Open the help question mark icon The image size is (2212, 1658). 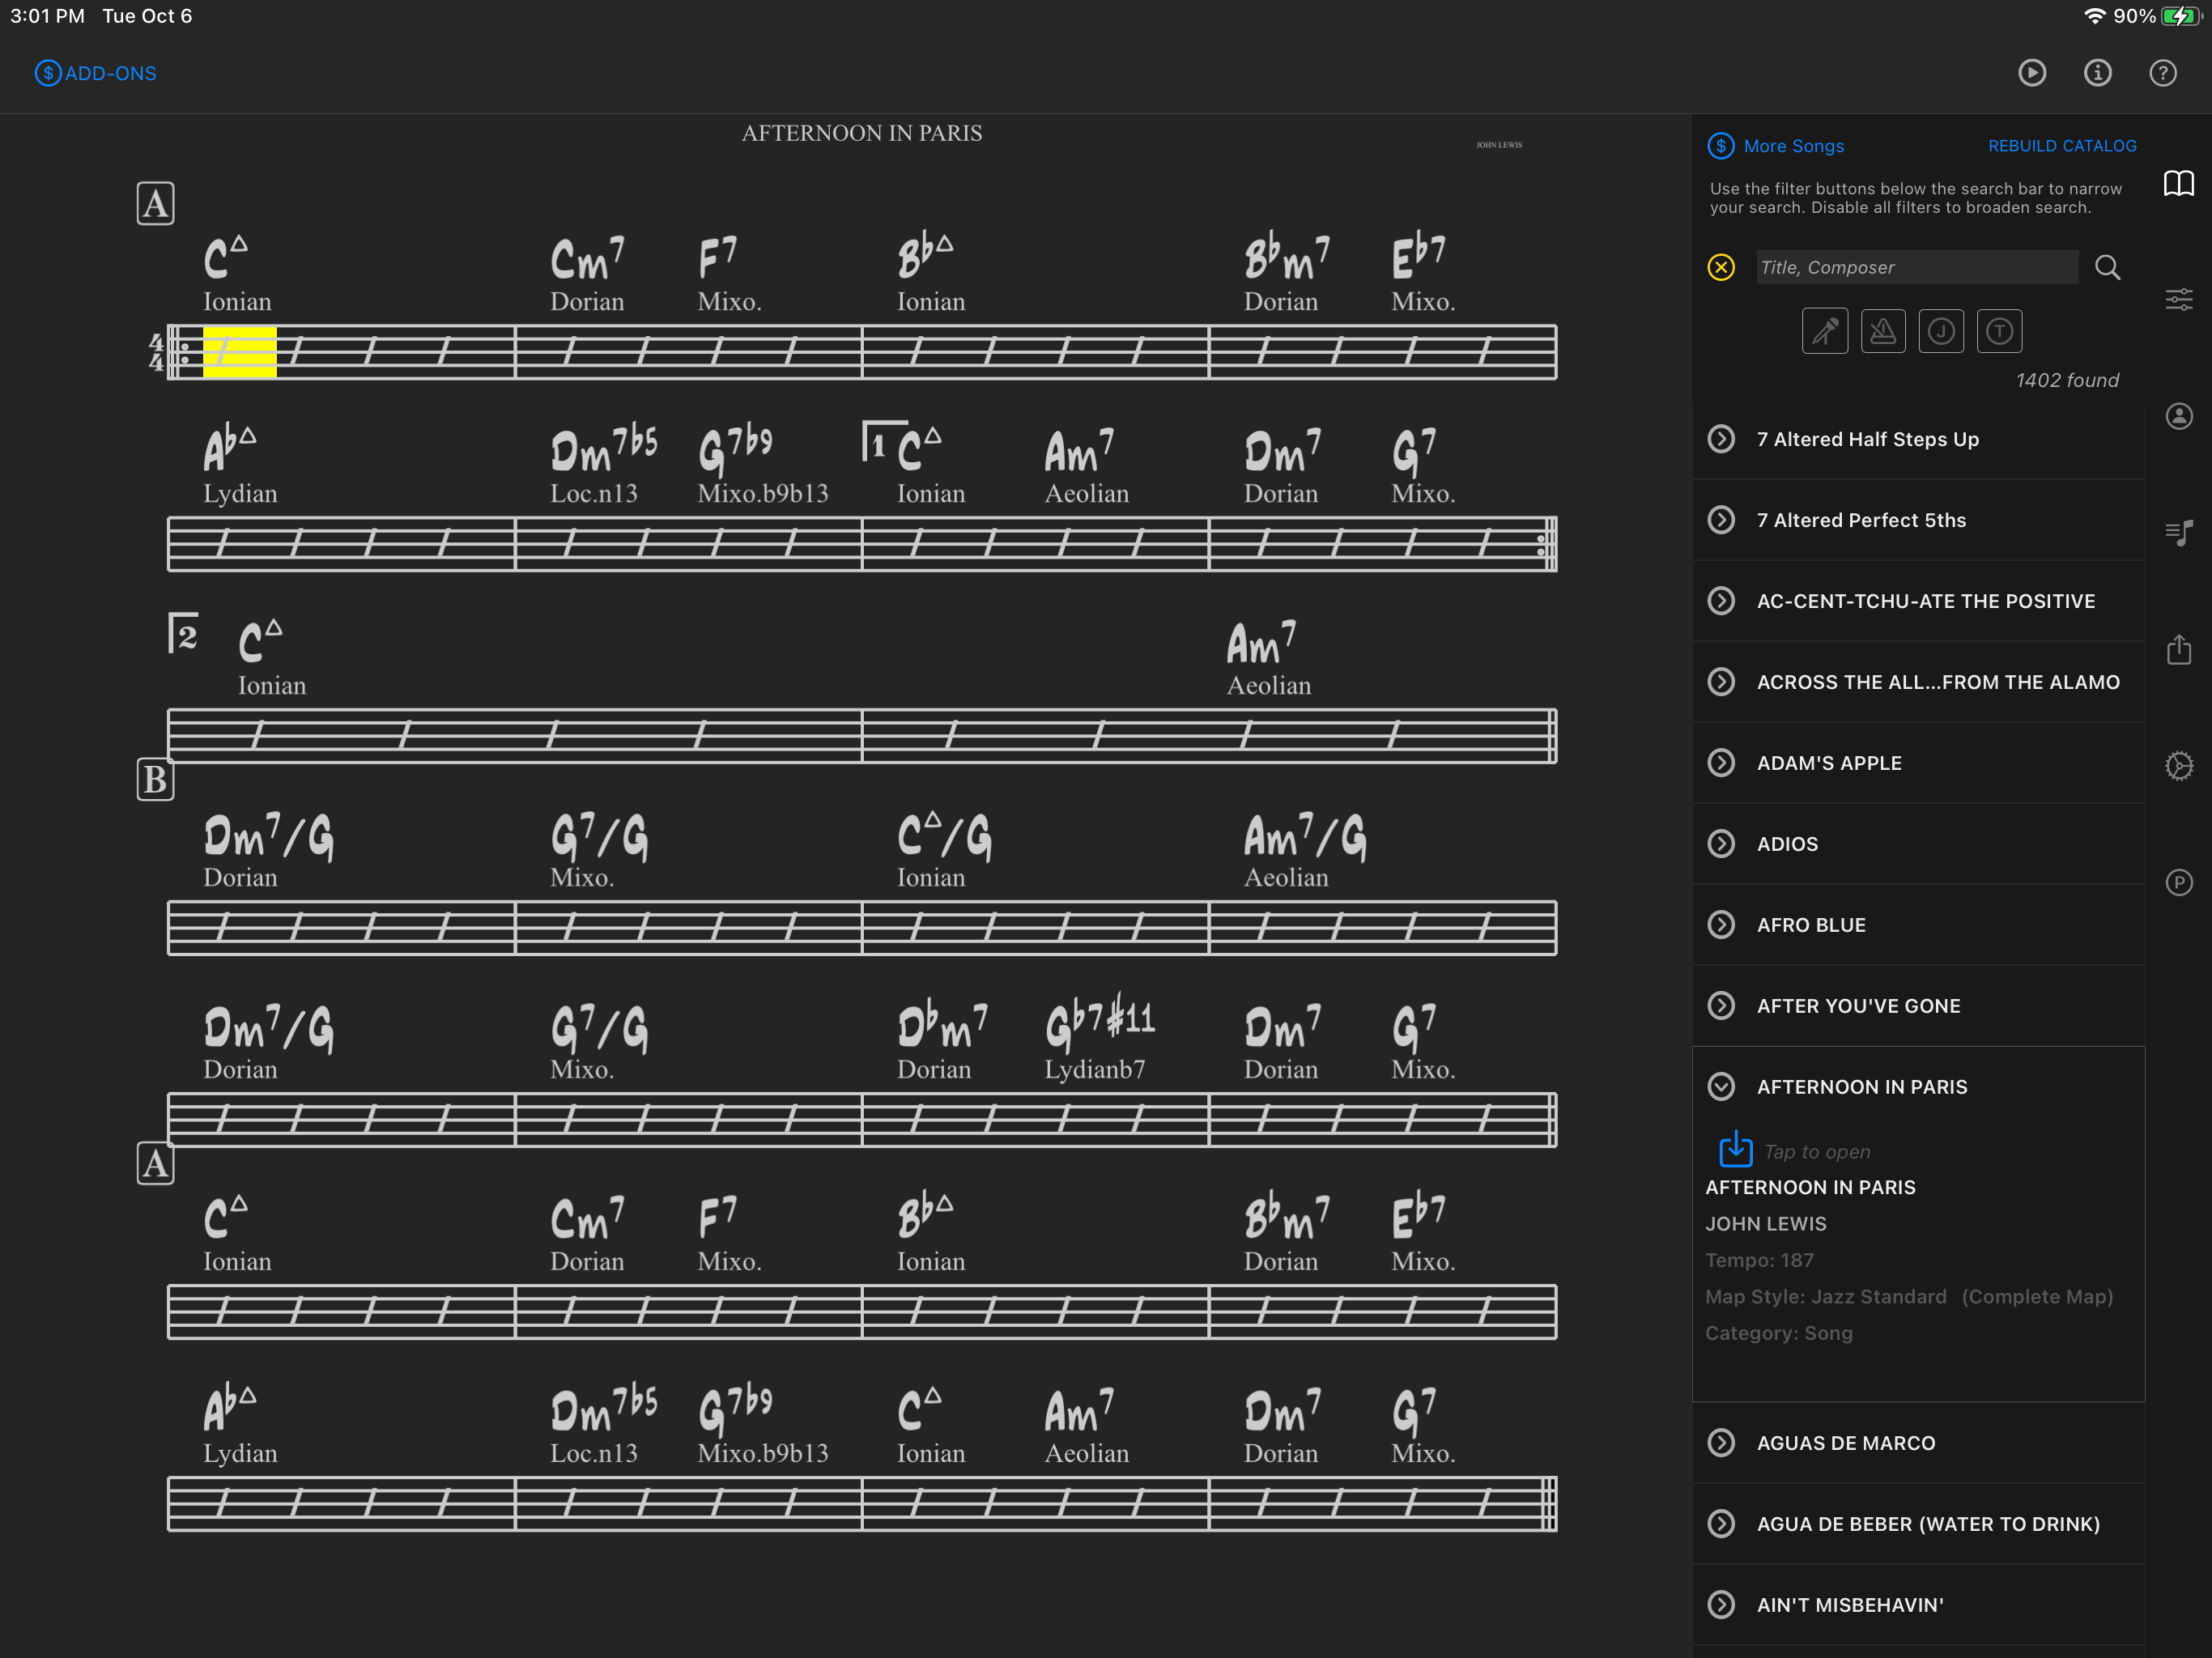2162,73
